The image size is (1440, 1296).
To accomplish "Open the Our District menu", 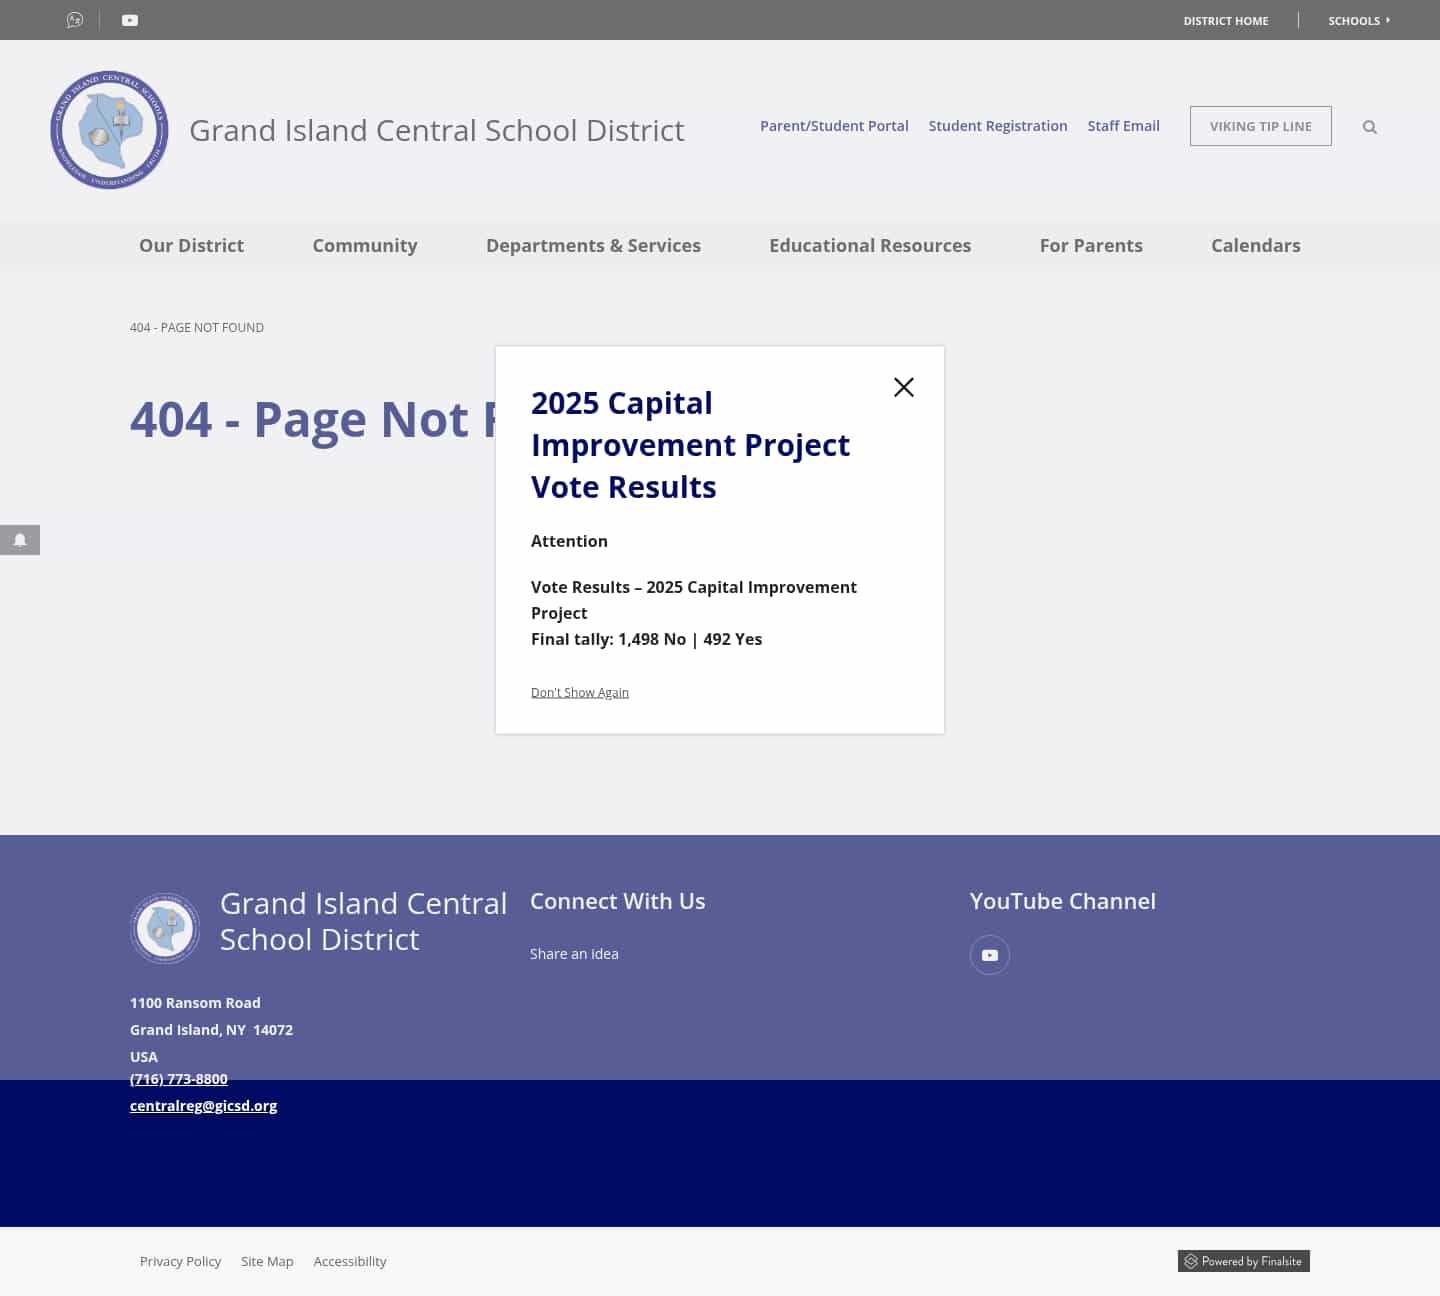I will 191,245.
